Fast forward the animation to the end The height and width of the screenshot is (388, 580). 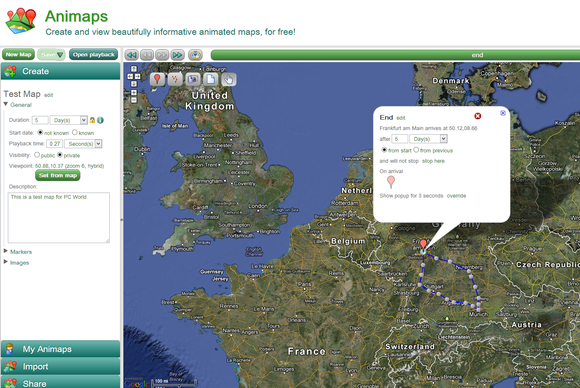pos(177,55)
